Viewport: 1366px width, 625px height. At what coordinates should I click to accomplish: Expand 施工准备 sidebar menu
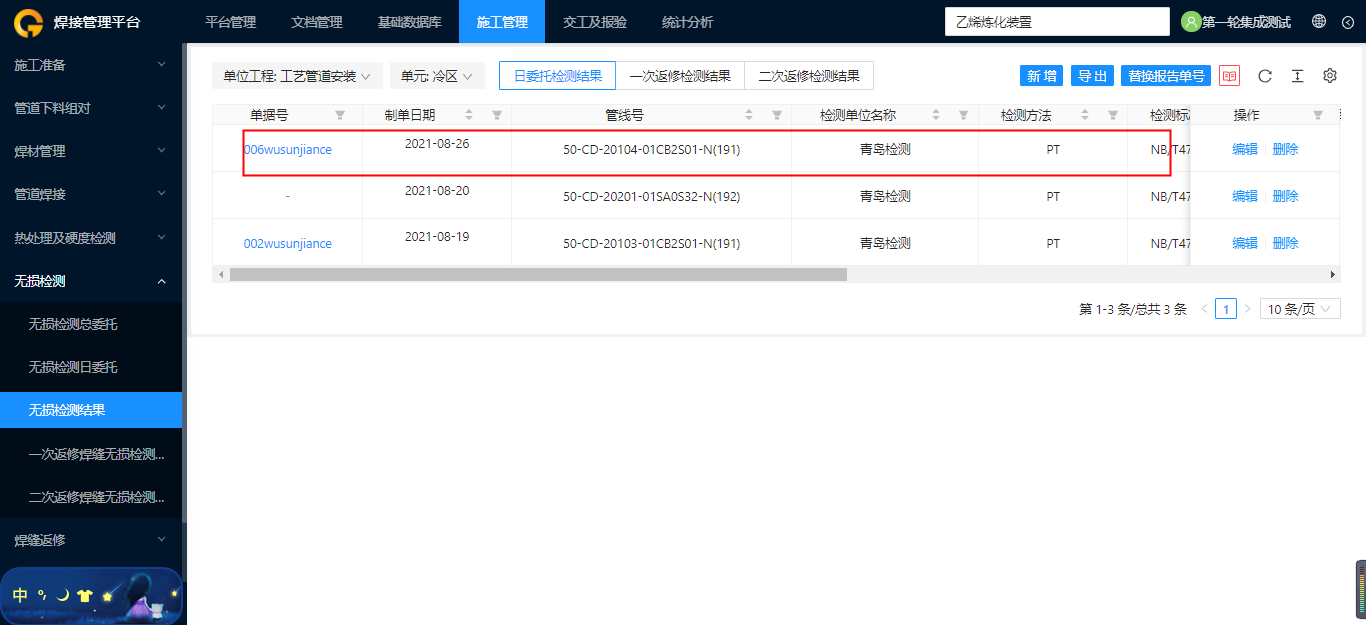tap(91, 65)
